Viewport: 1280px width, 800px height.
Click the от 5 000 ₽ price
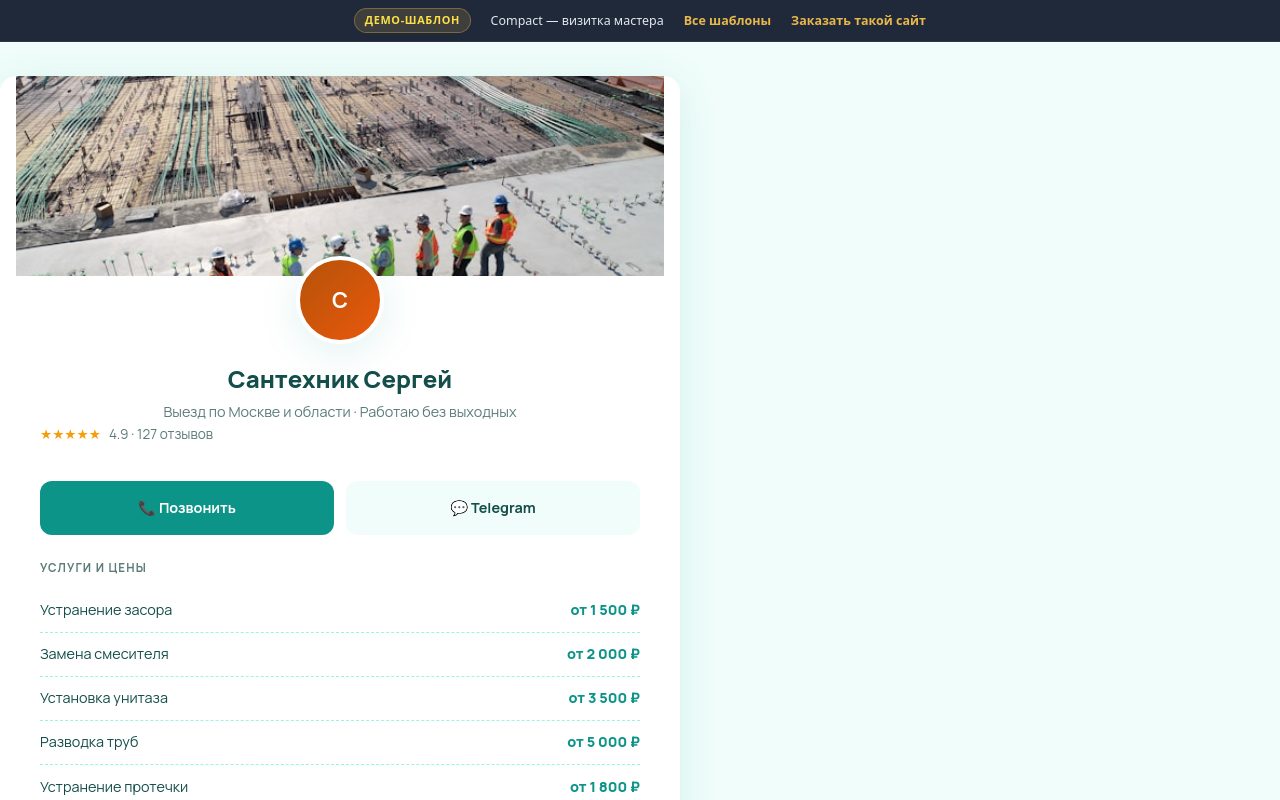603,742
